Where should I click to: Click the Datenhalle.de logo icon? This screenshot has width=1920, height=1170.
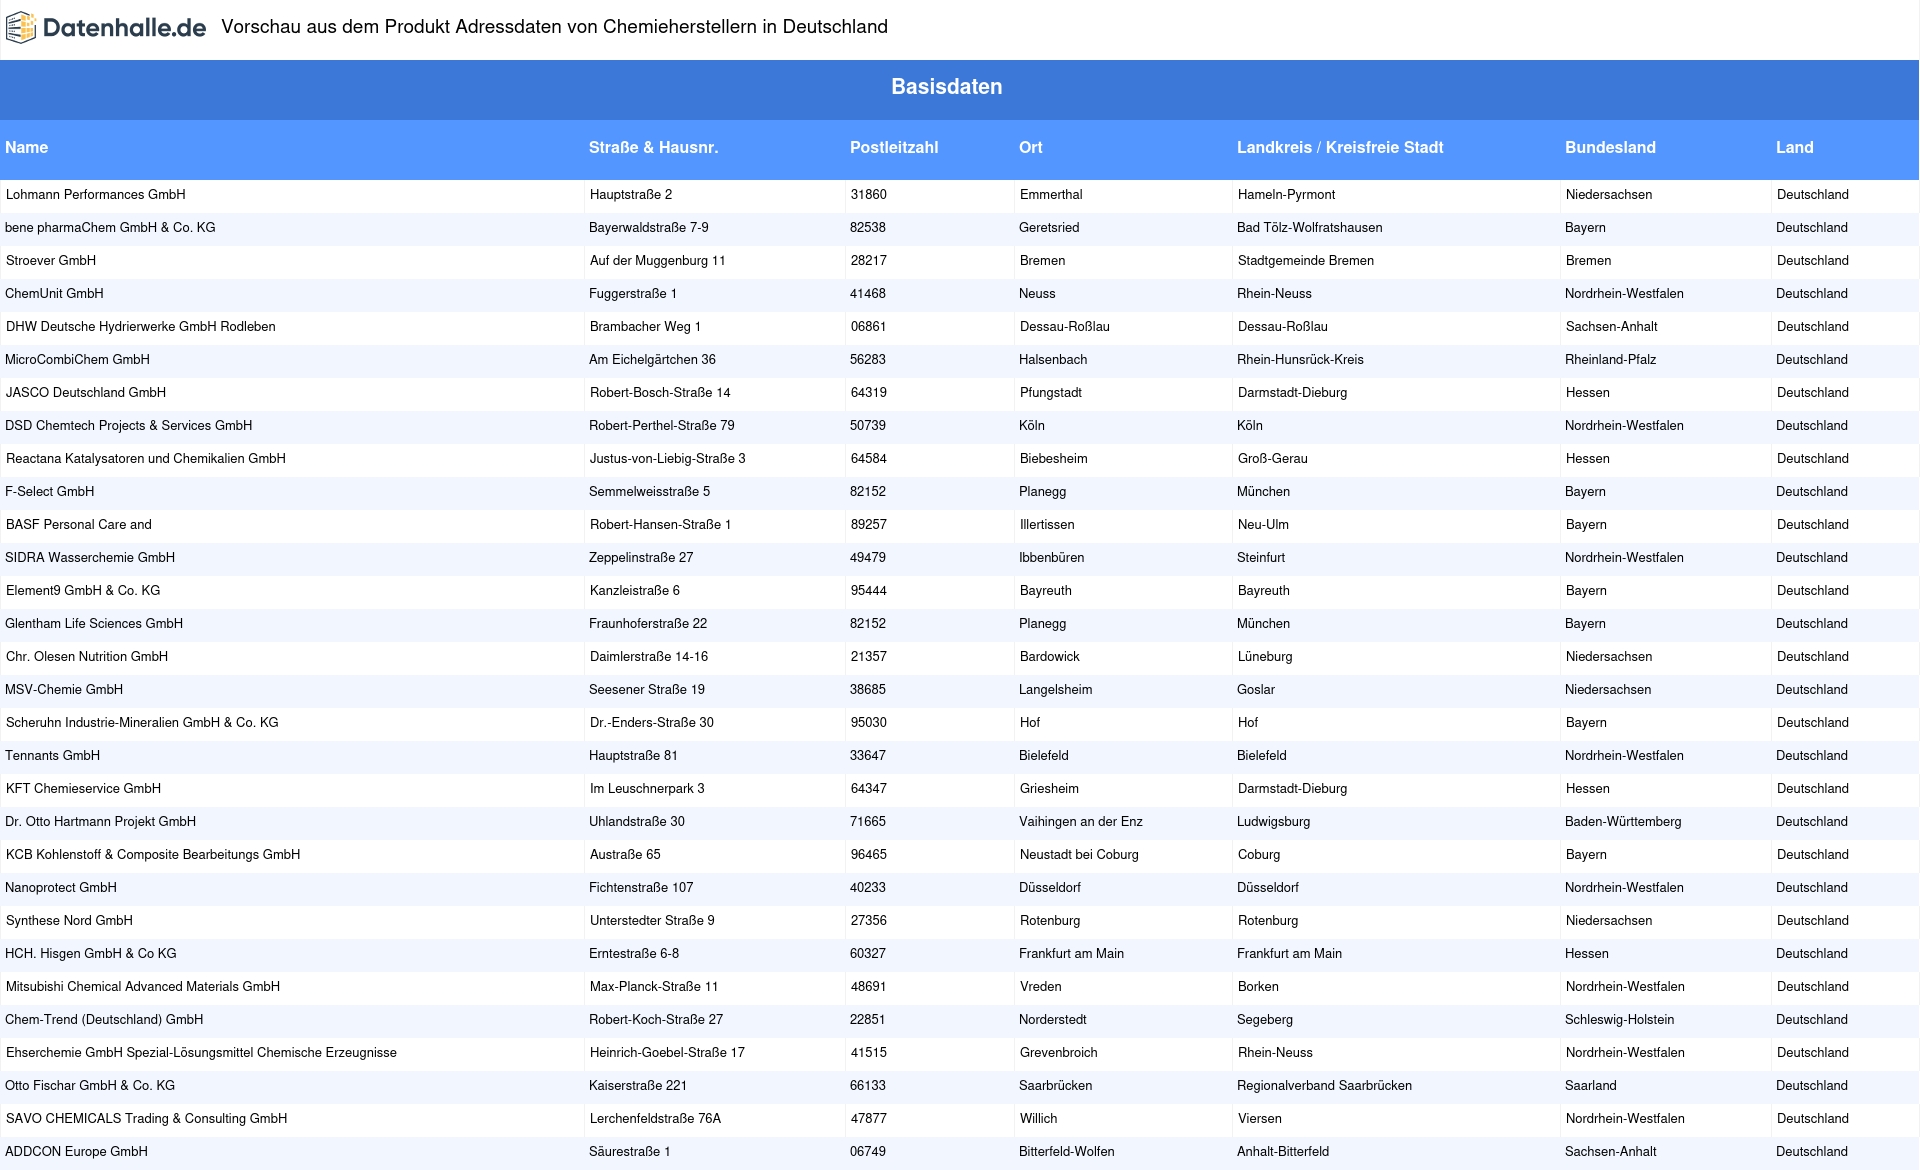coord(21,28)
